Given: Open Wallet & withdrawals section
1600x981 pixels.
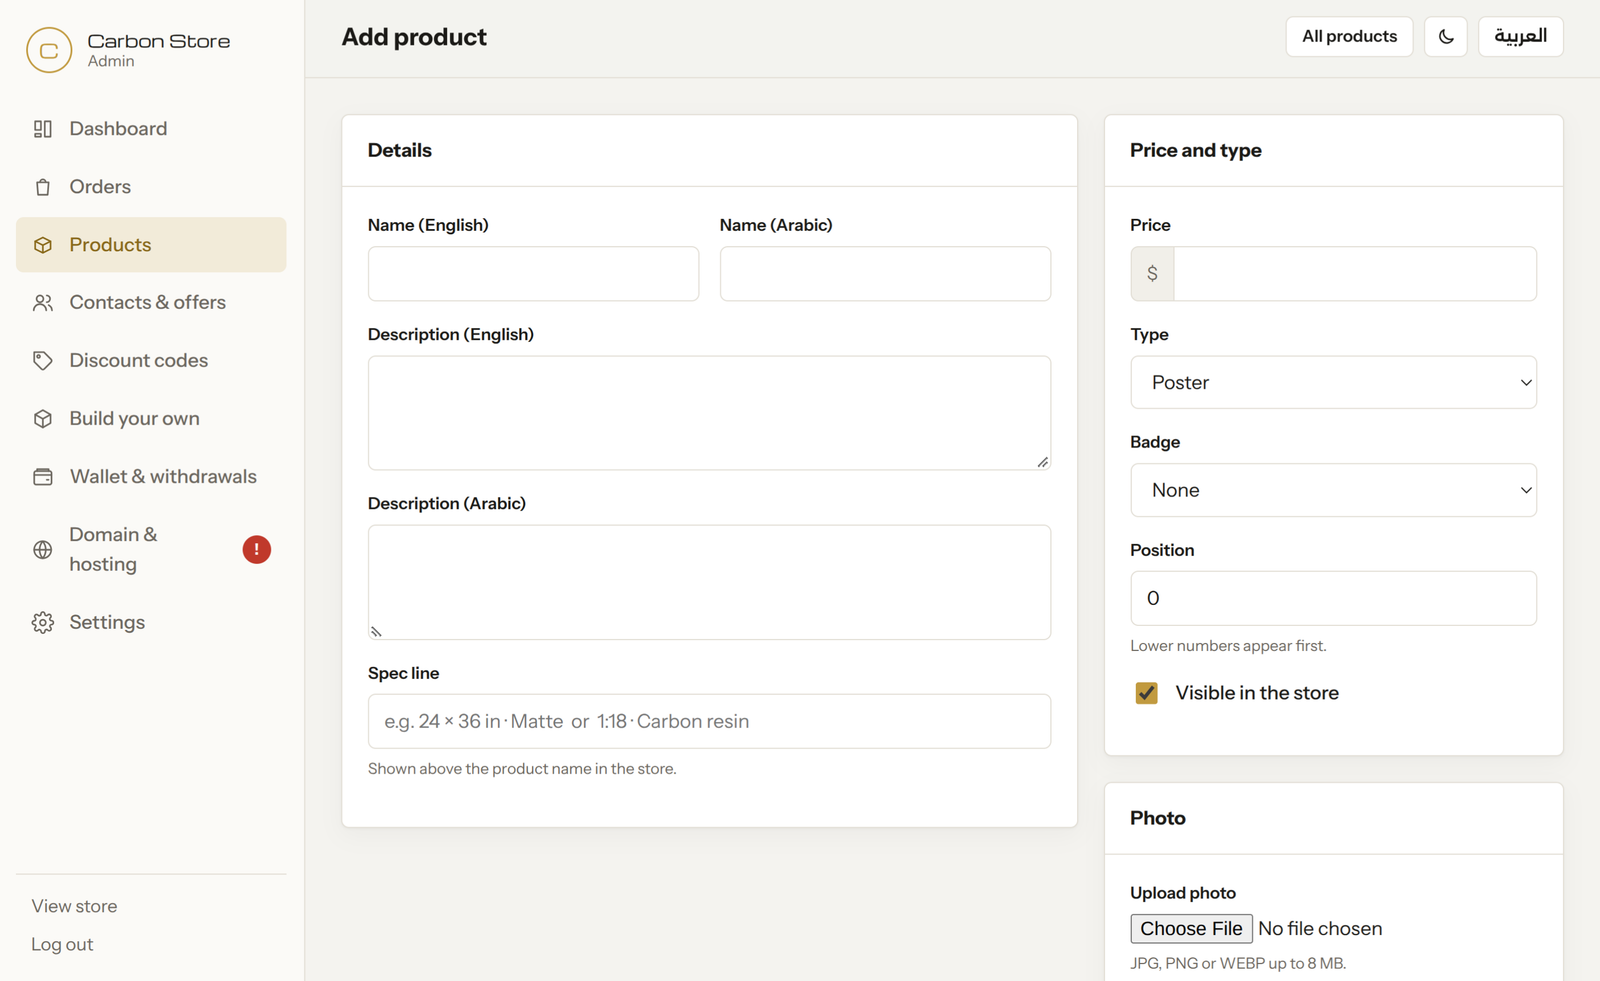Looking at the screenshot, I should coord(151,477).
